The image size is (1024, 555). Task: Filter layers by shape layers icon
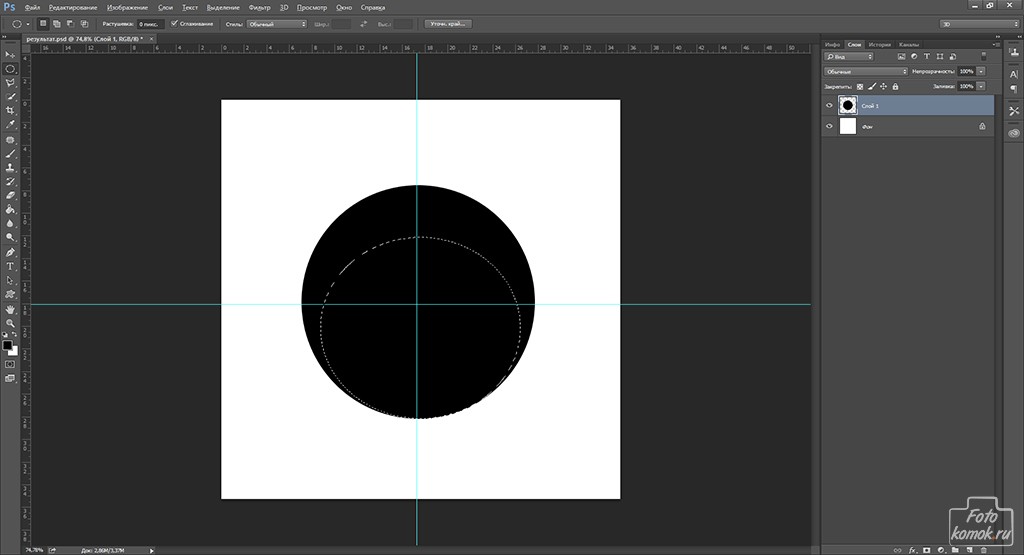940,57
